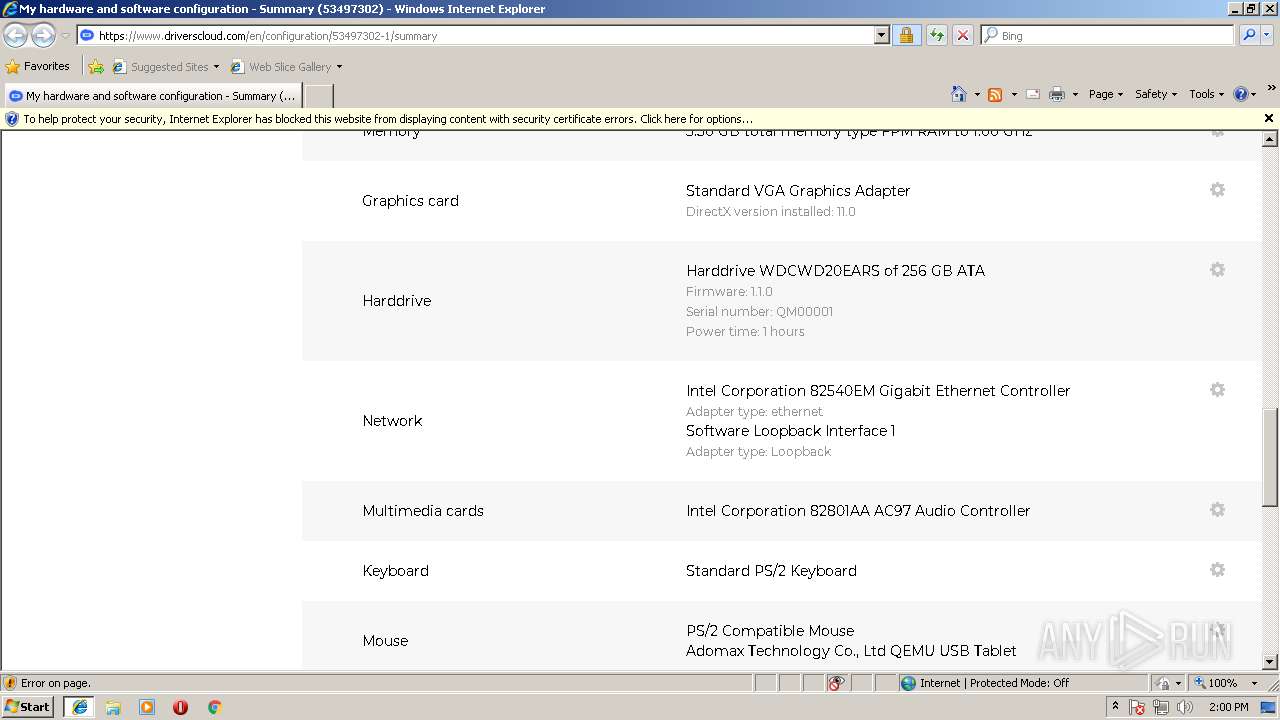Launch Google Chrome from the taskbar
This screenshot has width=1280, height=720.
click(x=214, y=707)
